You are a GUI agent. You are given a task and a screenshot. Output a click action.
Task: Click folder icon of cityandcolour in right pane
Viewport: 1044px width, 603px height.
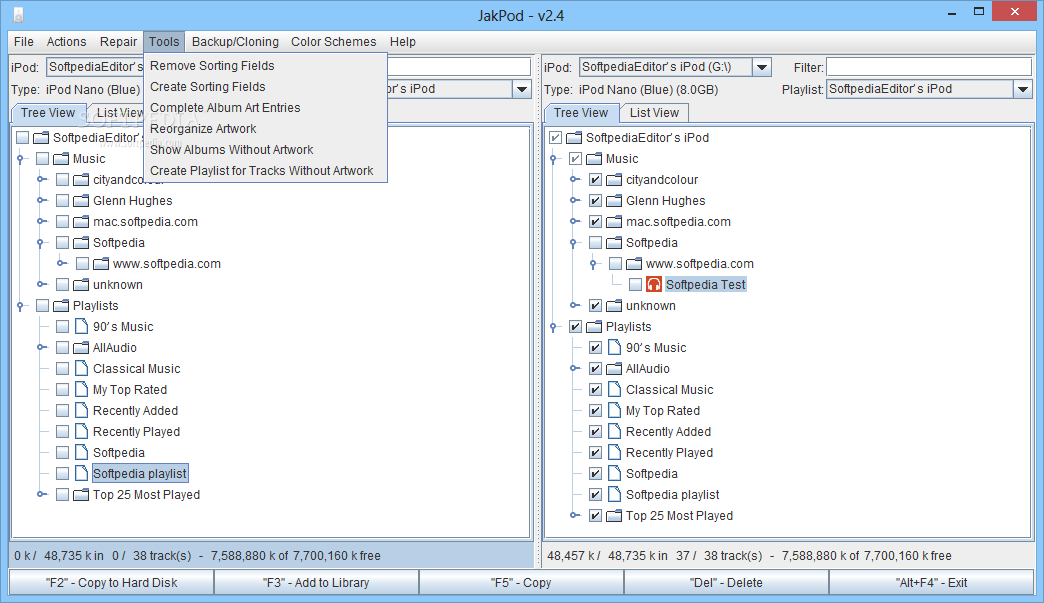pos(614,180)
